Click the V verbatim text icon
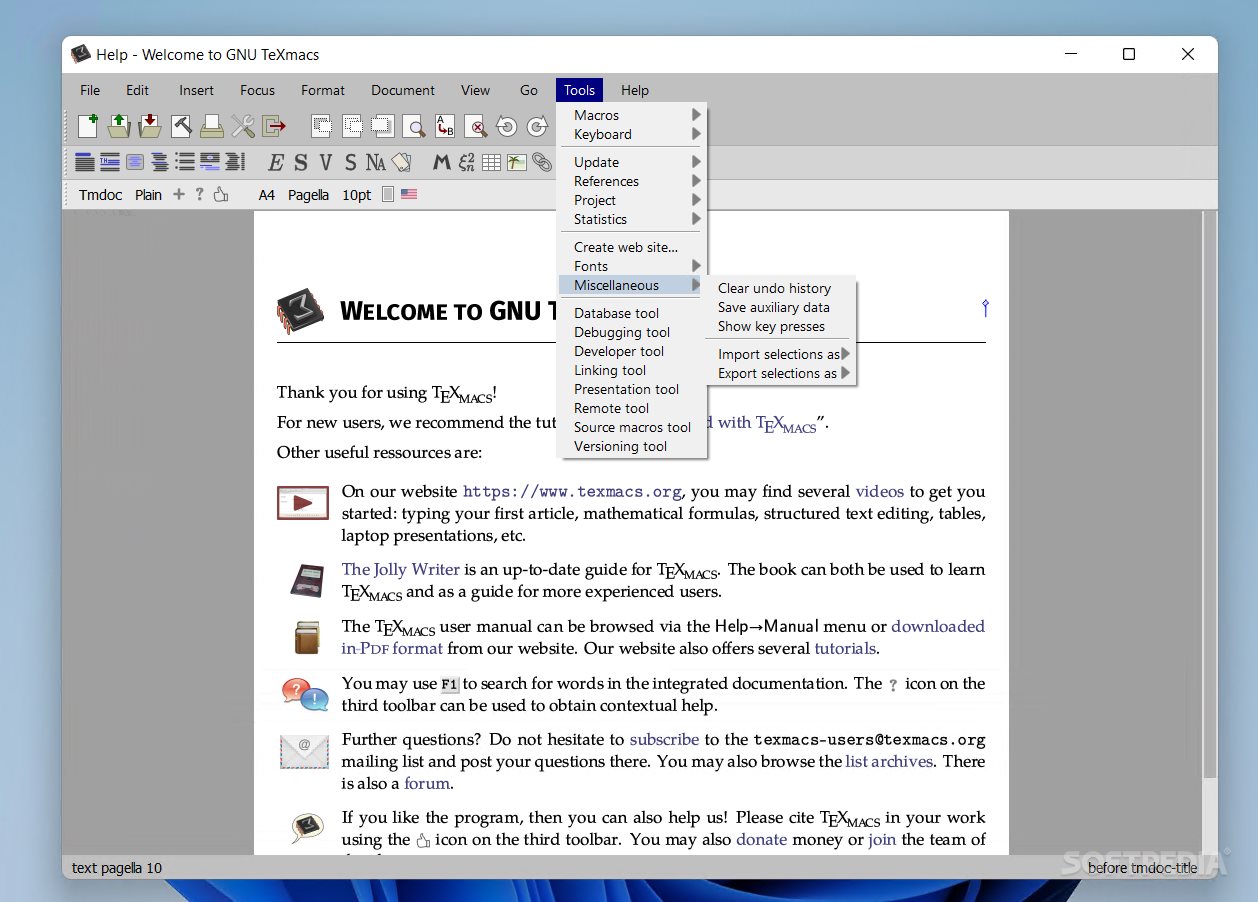 tap(326, 162)
